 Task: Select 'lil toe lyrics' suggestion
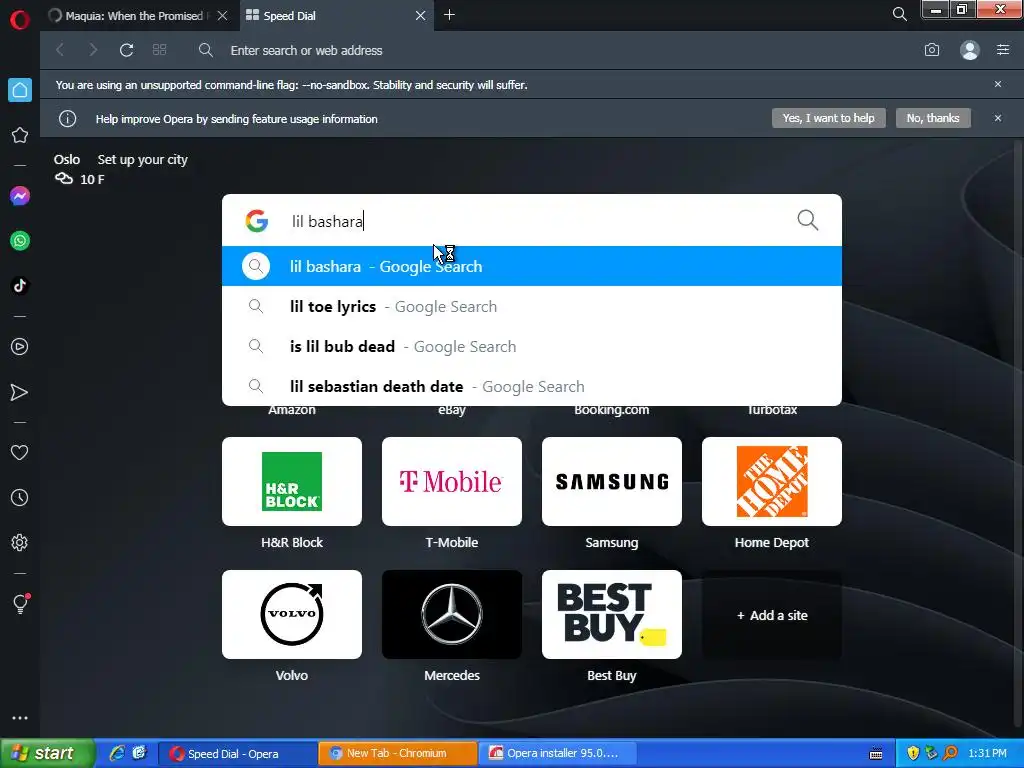[x=532, y=306]
